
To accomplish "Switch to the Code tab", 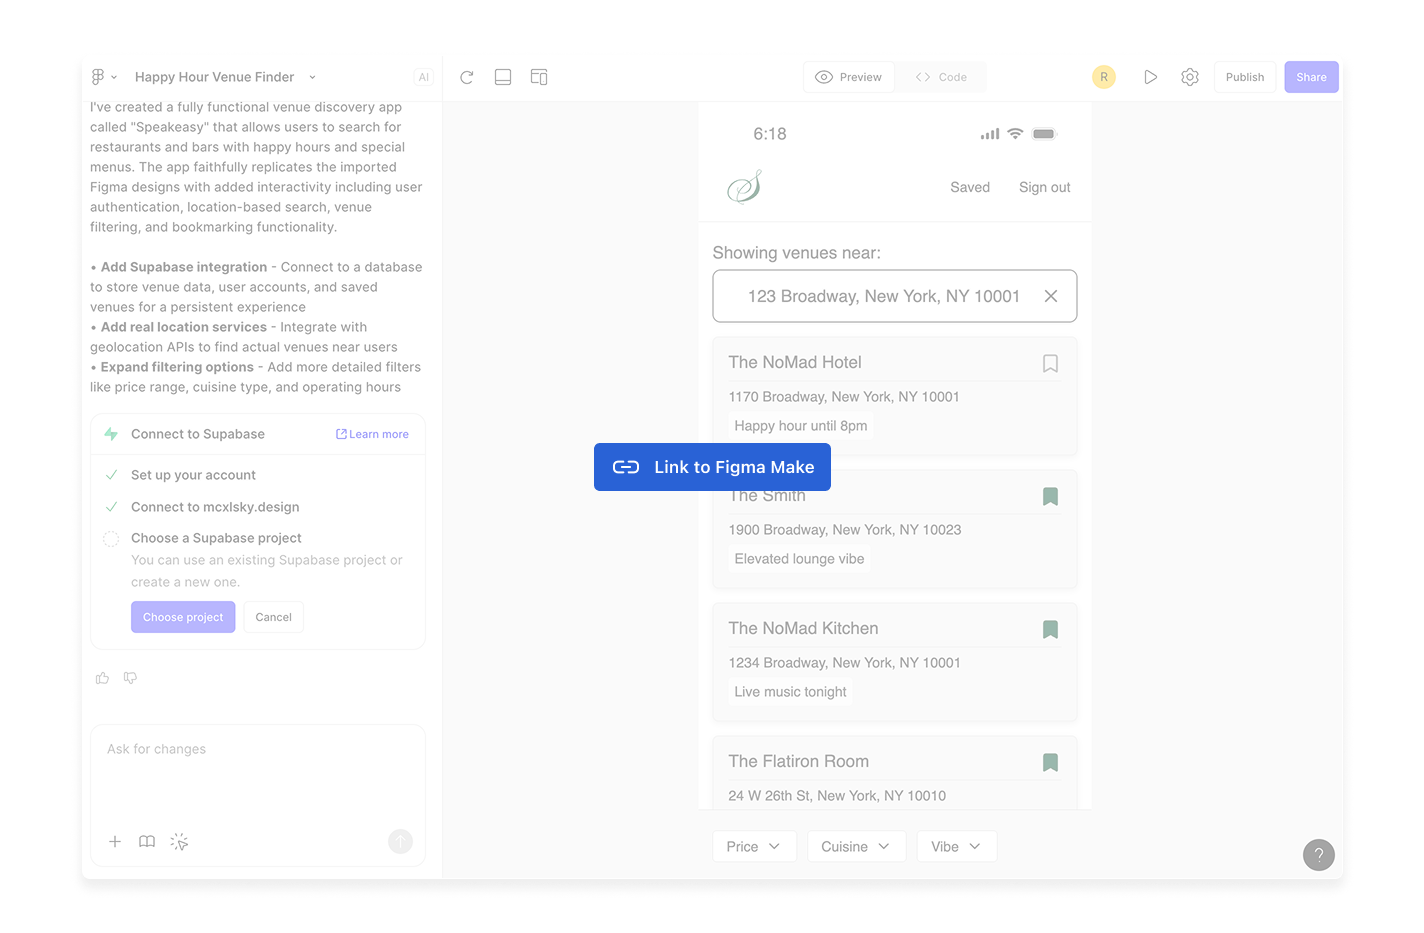I will pyautogui.click(x=940, y=76).
